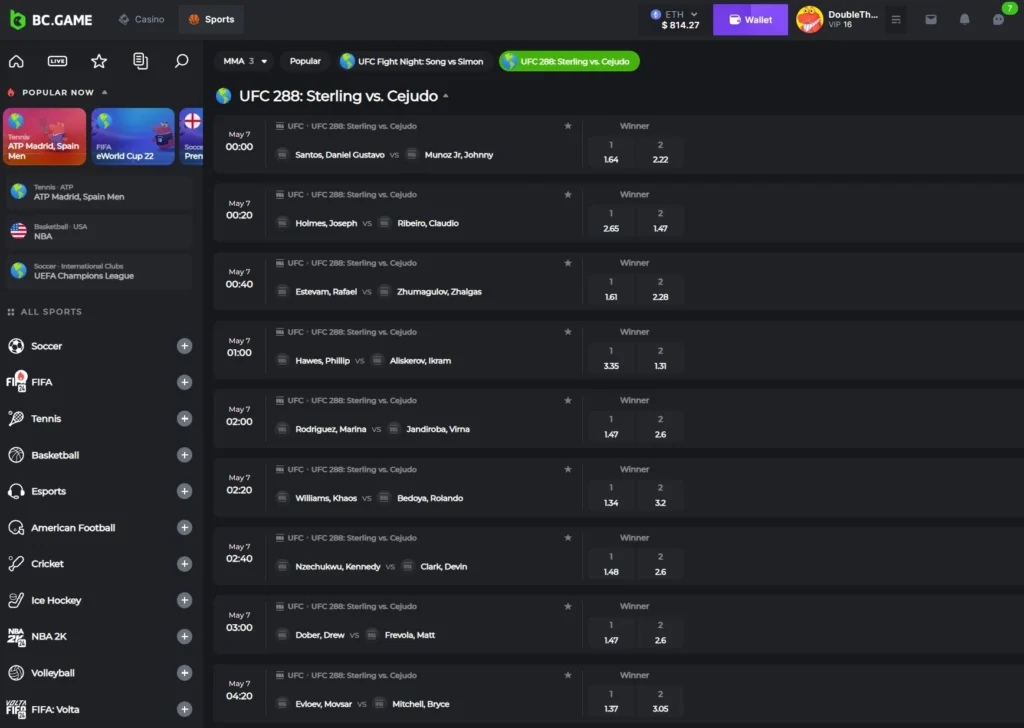This screenshot has height=728, width=1024.
Task: Collapse the UFC 288 event list header
Action: pos(446,96)
